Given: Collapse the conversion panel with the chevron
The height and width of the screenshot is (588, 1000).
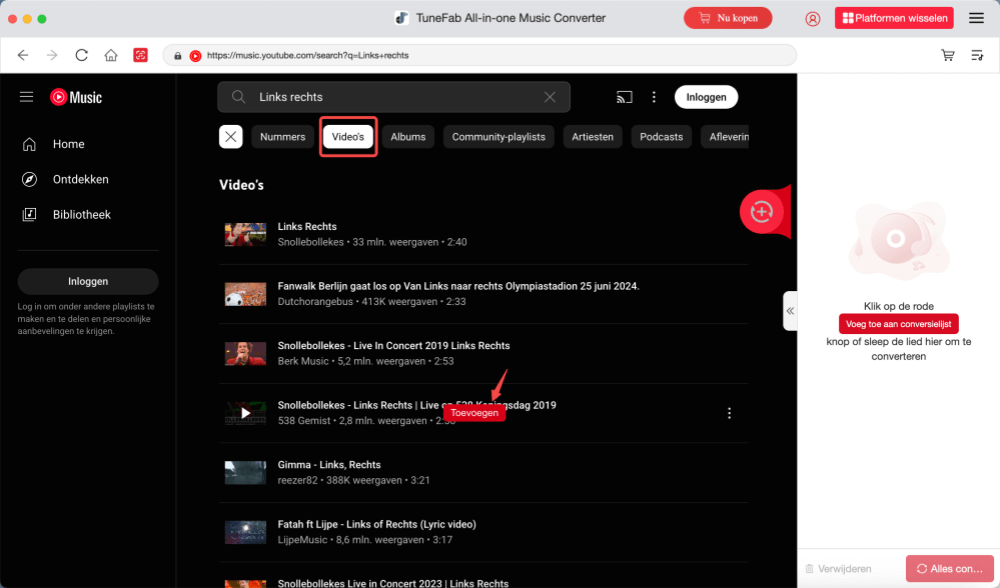Looking at the screenshot, I should [790, 310].
